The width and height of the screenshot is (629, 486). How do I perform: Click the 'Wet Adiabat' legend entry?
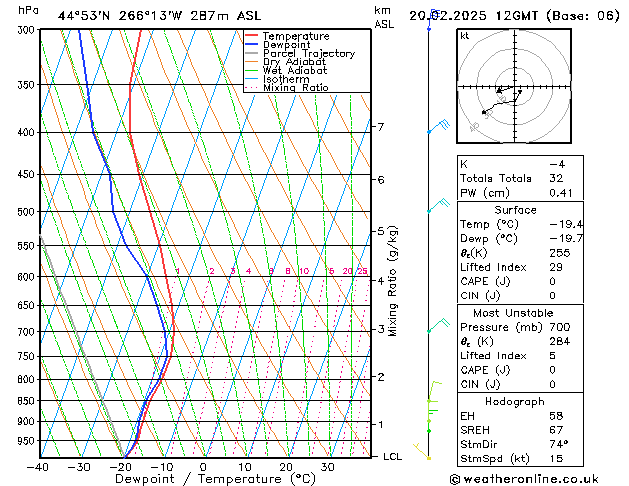(x=295, y=70)
